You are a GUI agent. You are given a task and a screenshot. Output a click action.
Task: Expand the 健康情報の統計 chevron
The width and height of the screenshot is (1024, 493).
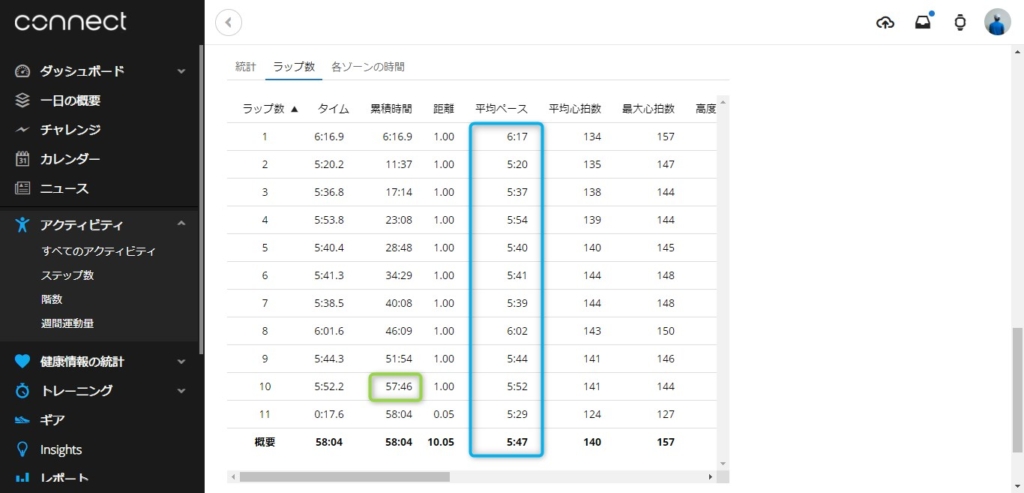click(x=181, y=362)
